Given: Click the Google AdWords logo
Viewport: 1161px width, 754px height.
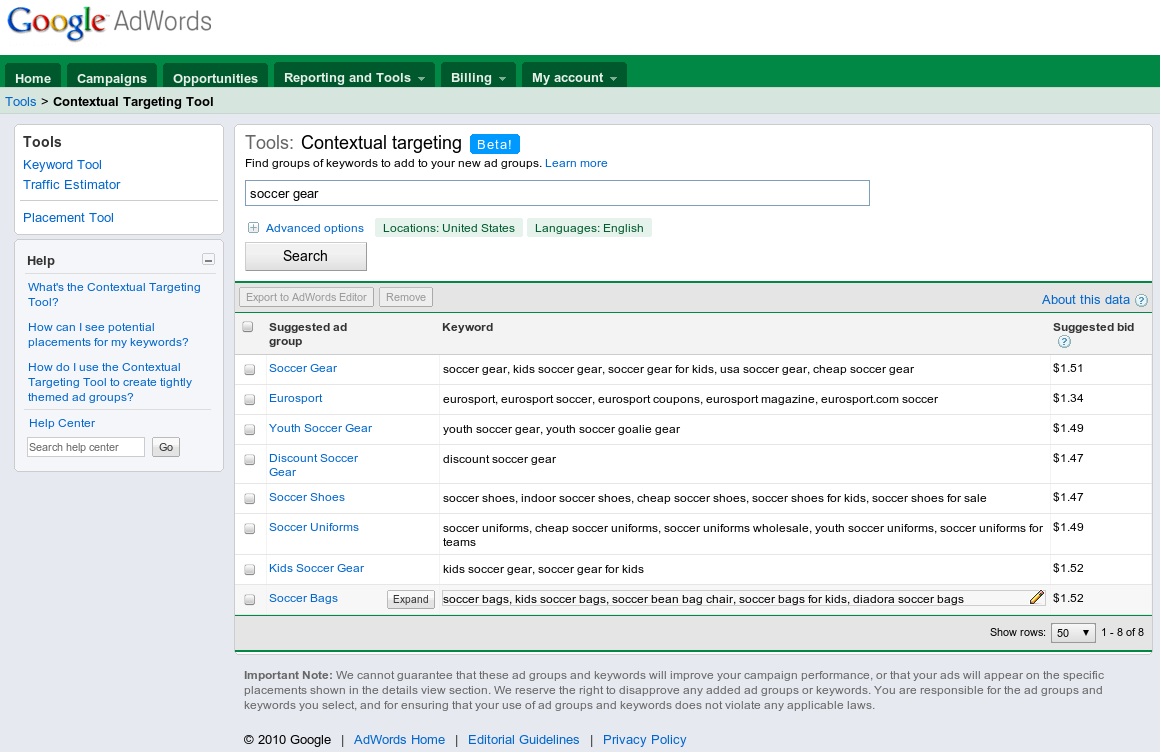Looking at the screenshot, I should [109, 22].
